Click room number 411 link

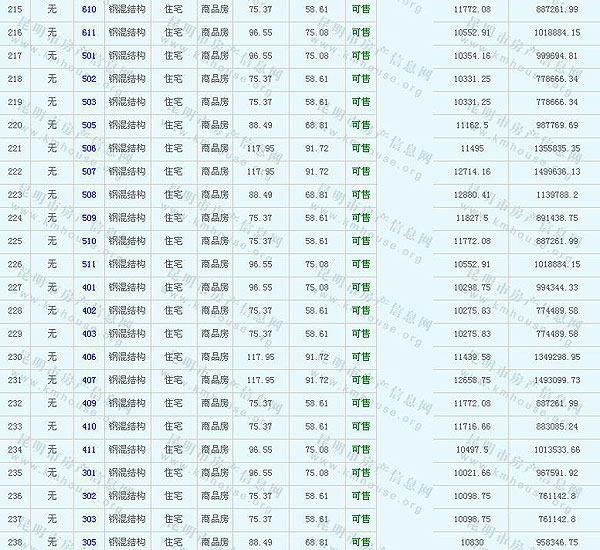(x=89, y=449)
